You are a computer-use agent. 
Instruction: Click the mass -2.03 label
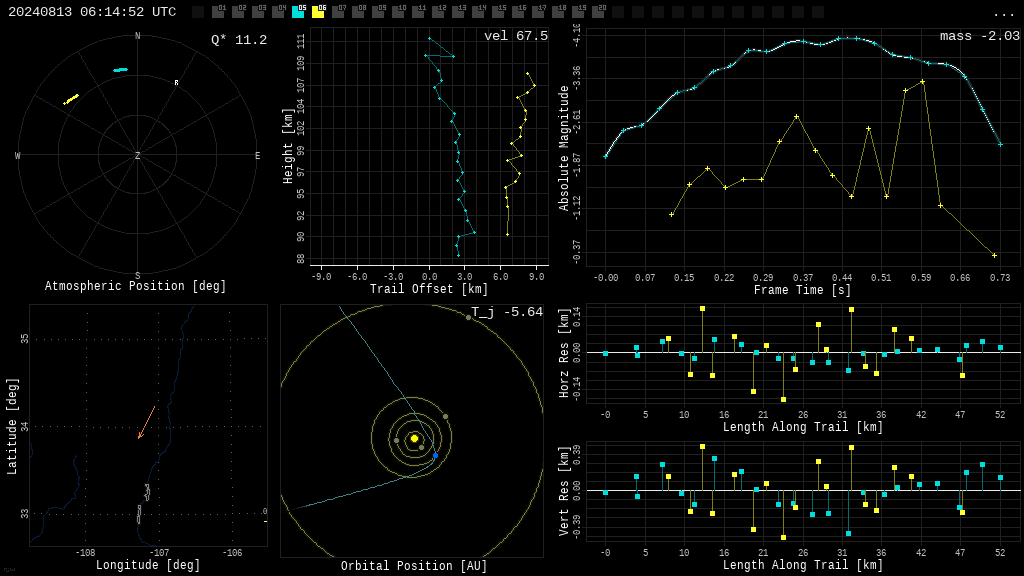coord(980,36)
